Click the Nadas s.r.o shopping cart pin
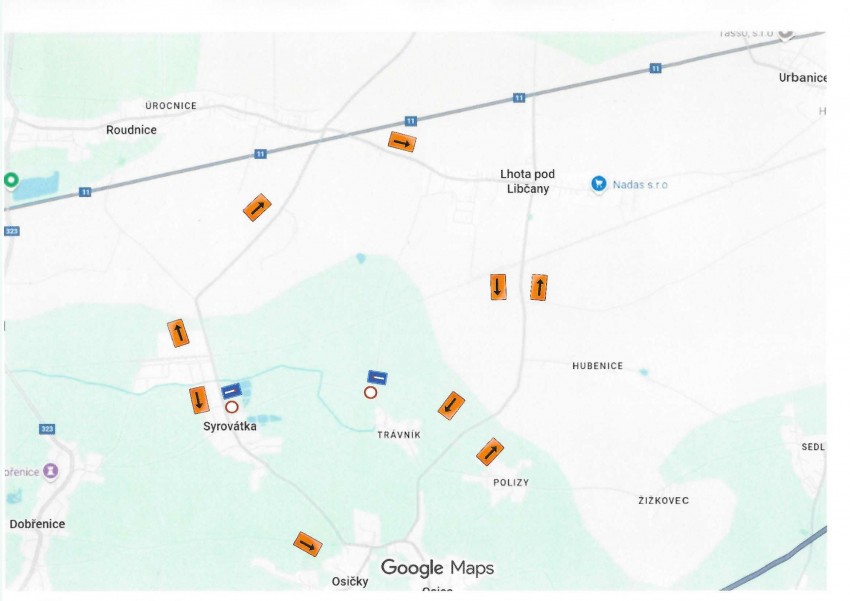This screenshot has height=601, width=850. point(598,184)
